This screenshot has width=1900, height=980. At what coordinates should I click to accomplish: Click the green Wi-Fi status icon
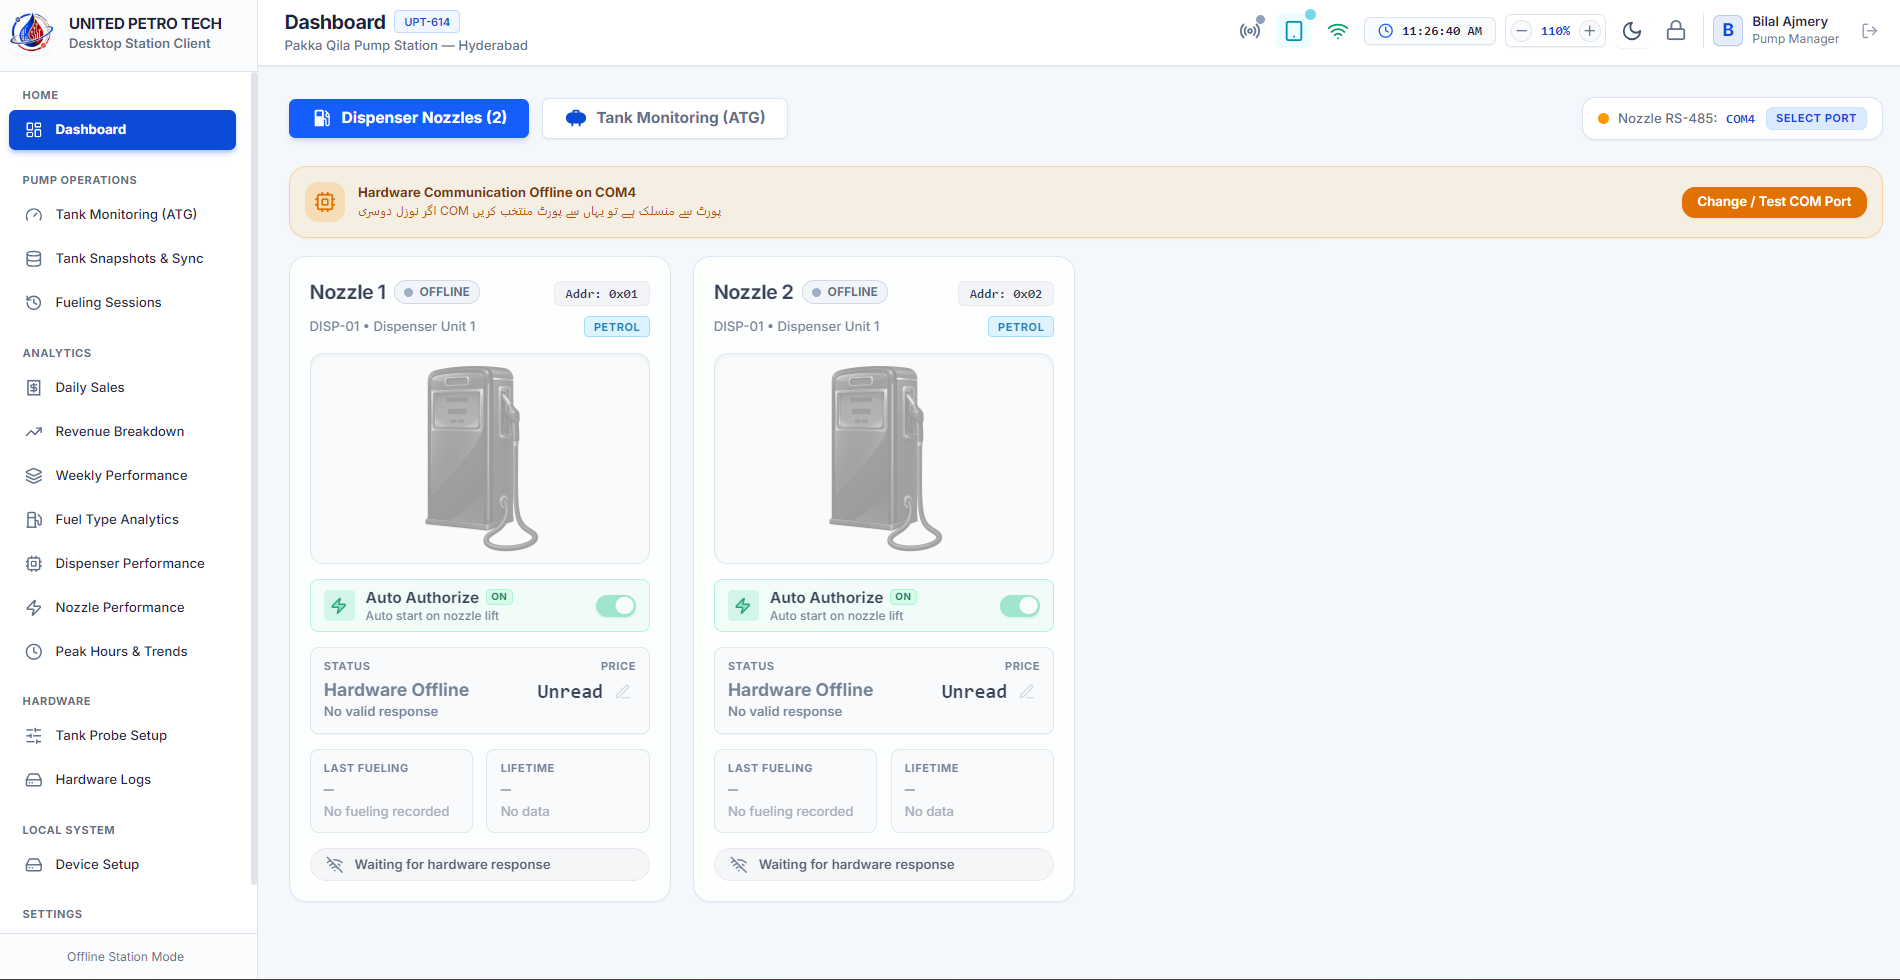coord(1338,31)
